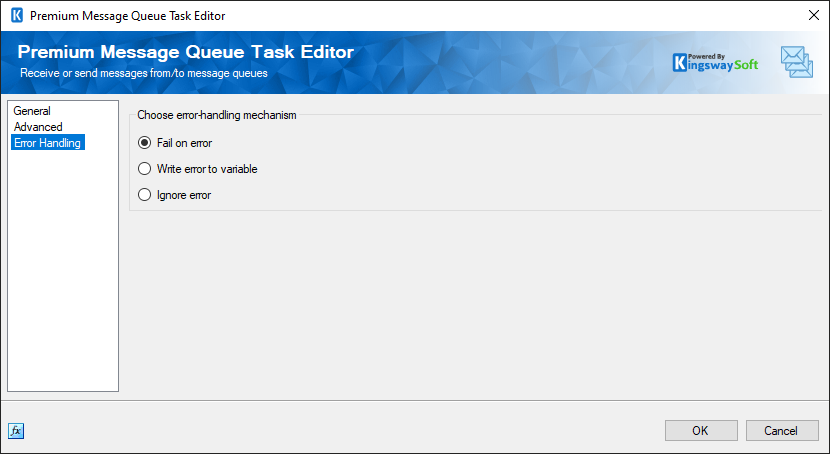
Task: Click the Receive or send messages subtitle
Action: (x=144, y=74)
